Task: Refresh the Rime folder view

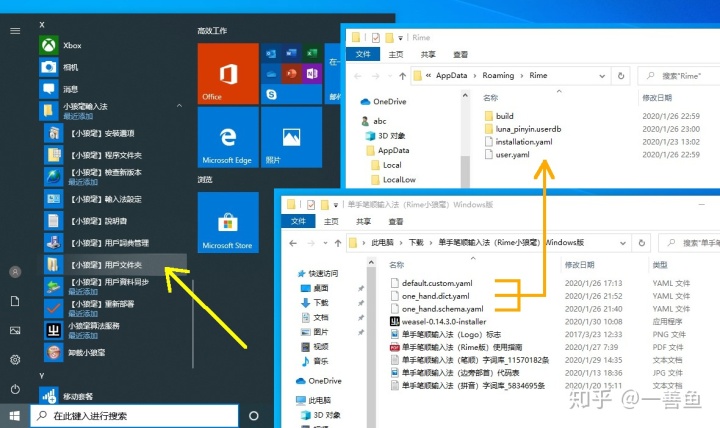Action: 621,76
